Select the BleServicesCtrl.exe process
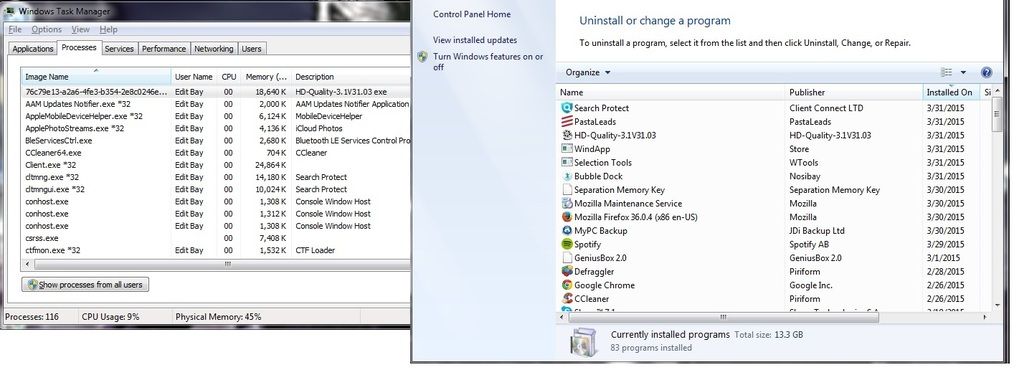Screen dimensions: 1024x370 click(x=217, y=140)
